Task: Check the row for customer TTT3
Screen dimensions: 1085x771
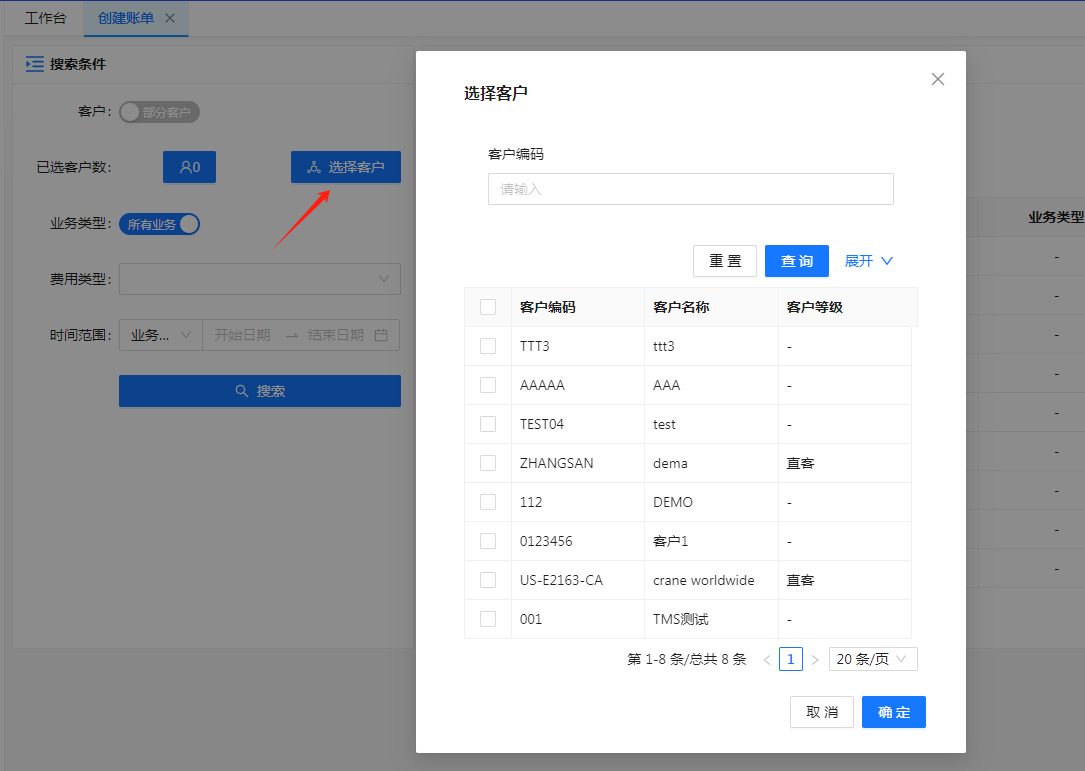Action: 488,346
